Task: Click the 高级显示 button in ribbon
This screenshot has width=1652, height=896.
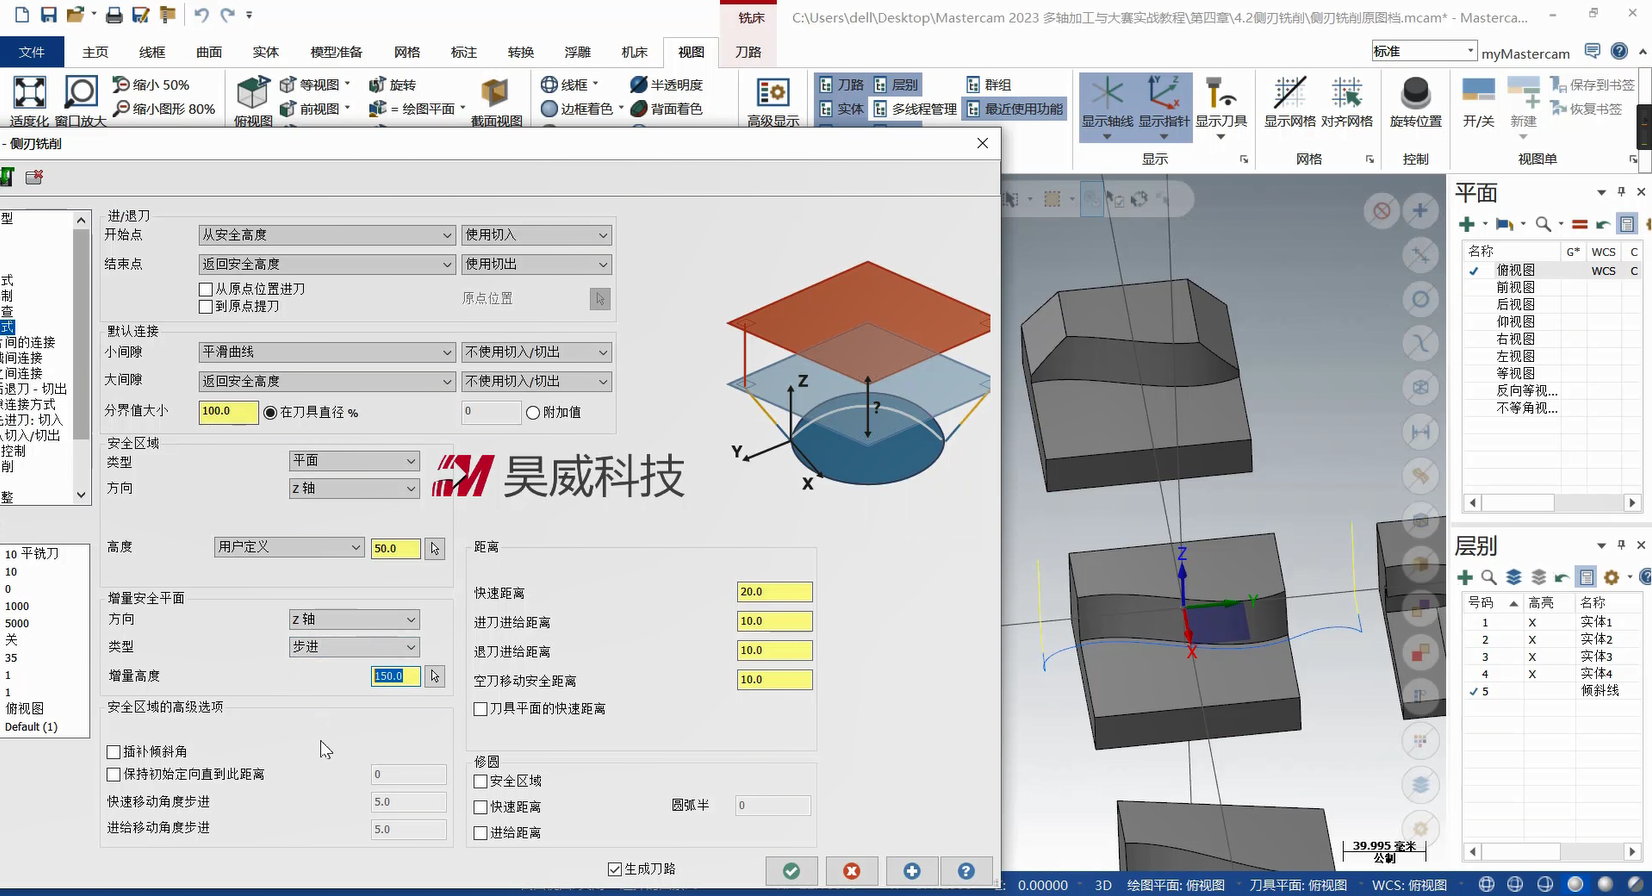Action: 773,100
